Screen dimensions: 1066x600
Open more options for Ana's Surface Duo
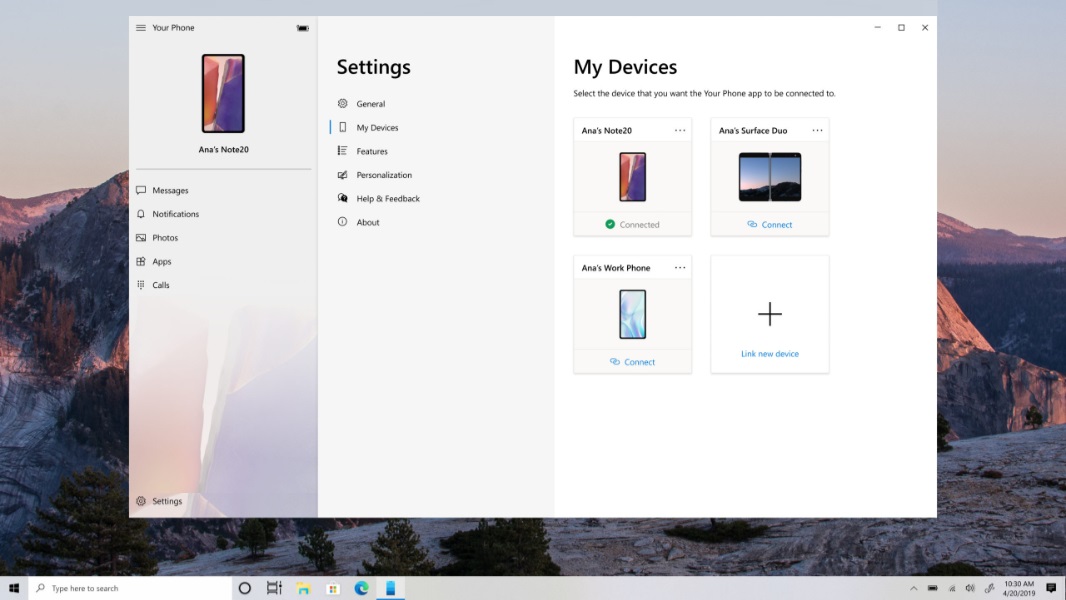coord(817,130)
